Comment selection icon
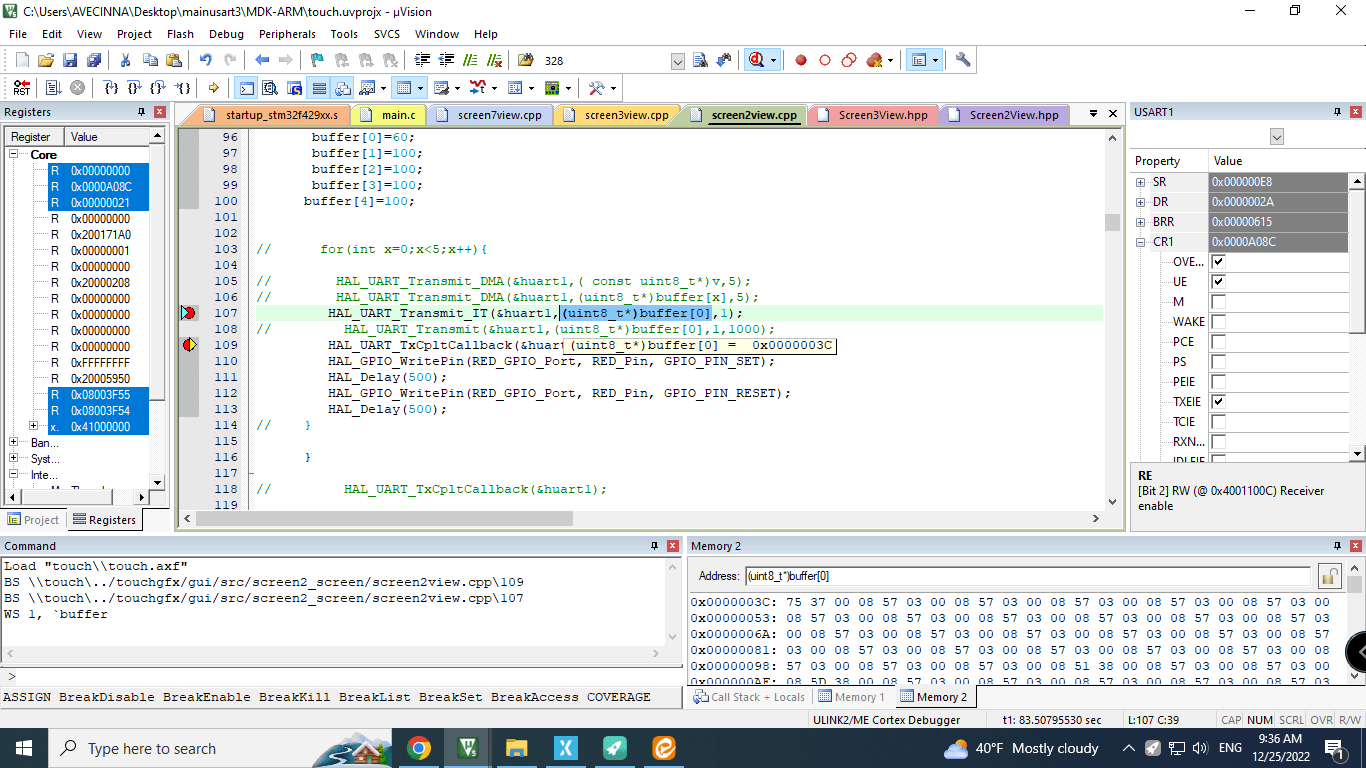Viewport: 1366px width, 768px height. point(470,60)
